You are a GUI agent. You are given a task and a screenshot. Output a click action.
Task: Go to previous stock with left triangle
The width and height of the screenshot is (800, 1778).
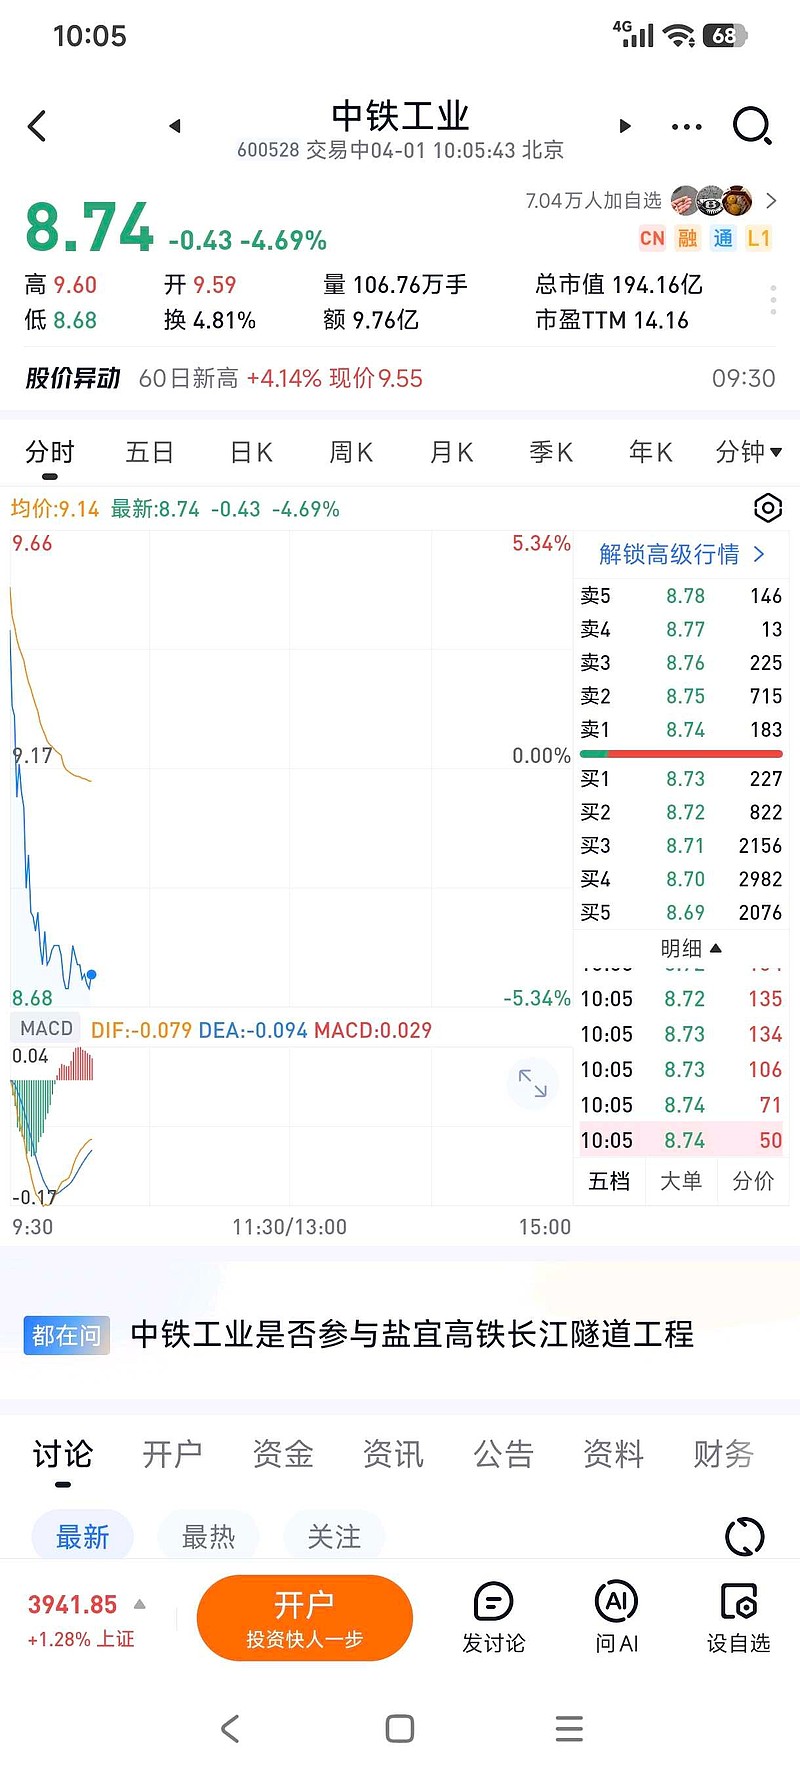tap(175, 126)
